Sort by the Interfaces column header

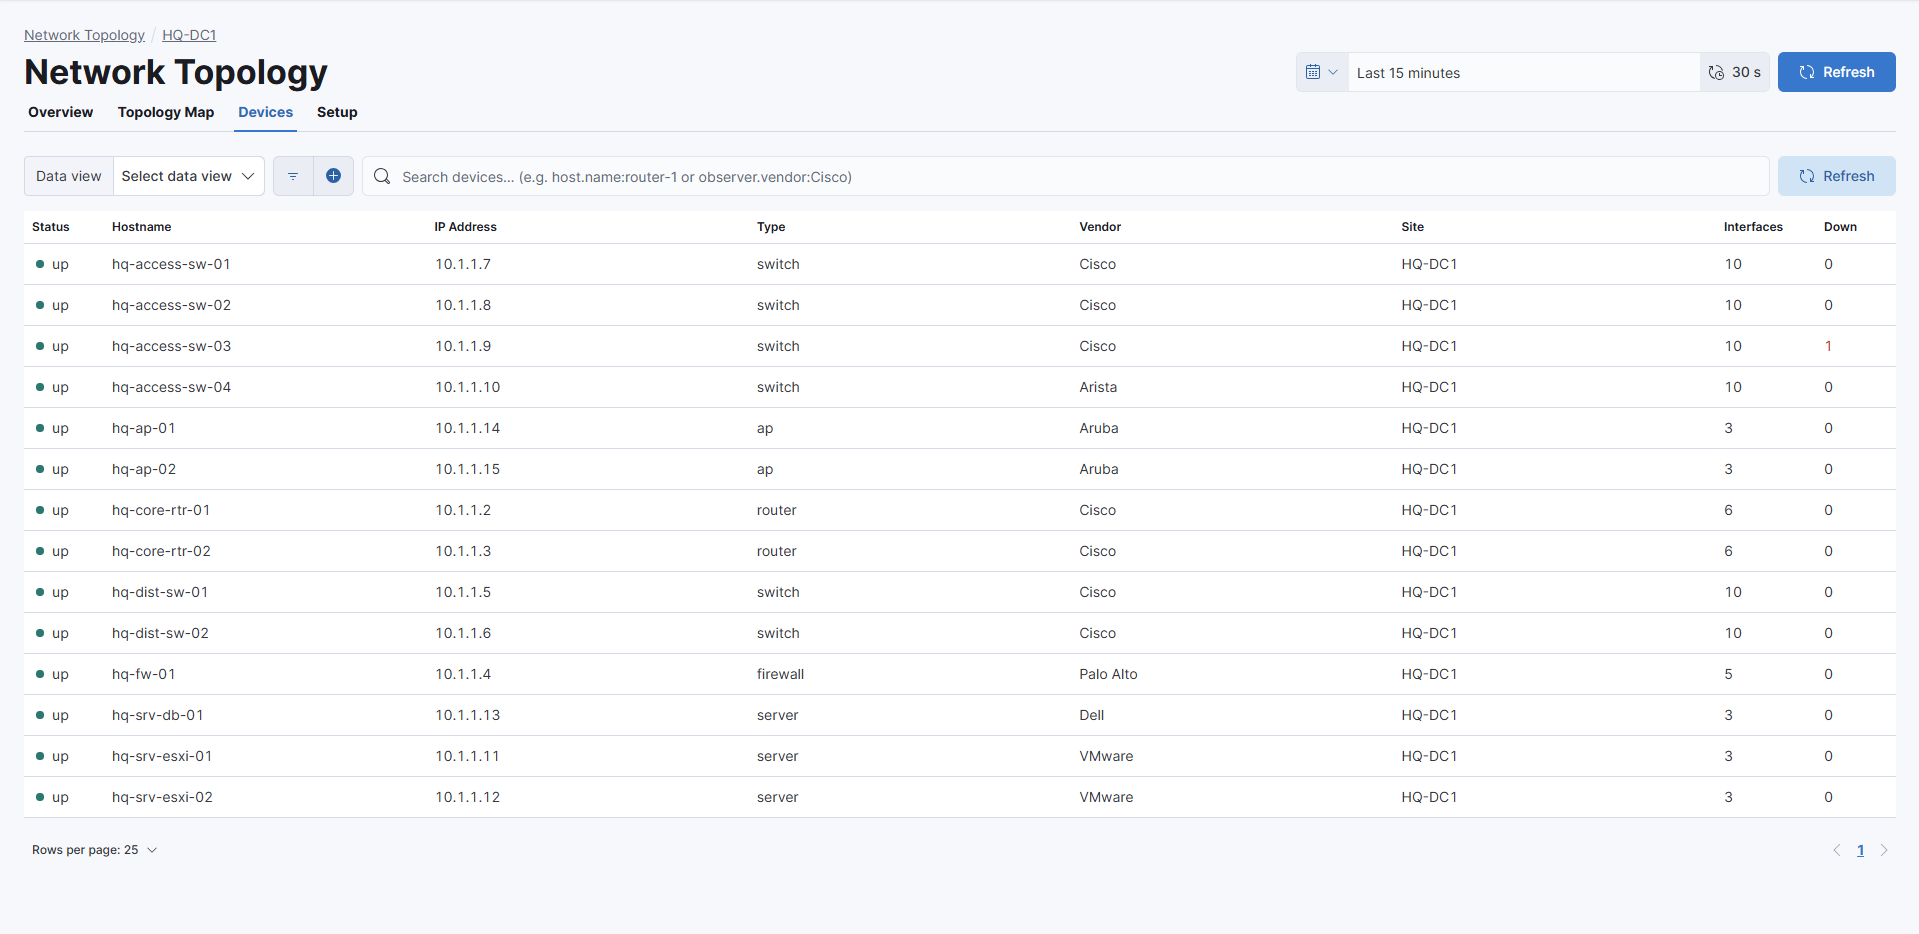[x=1753, y=227]
